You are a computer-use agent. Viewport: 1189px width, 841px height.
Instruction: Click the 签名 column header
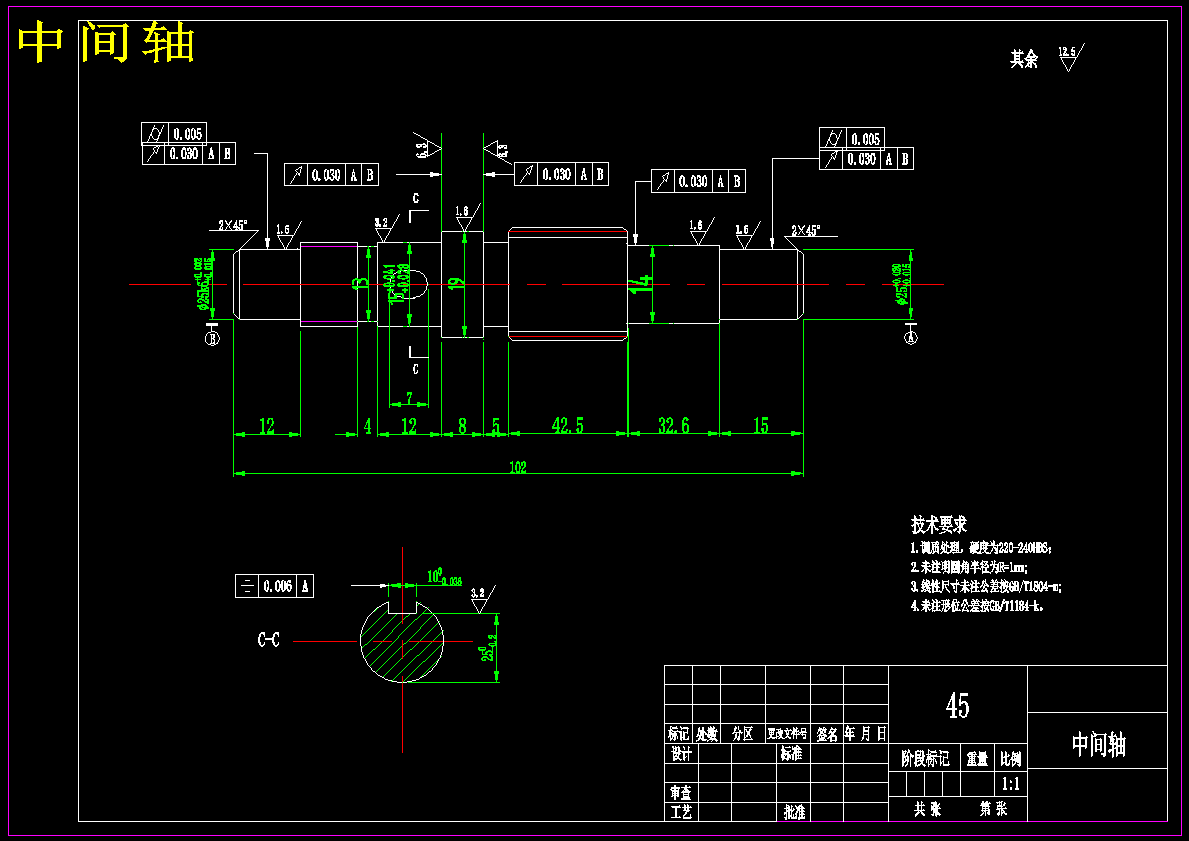(x=827, y=734)
